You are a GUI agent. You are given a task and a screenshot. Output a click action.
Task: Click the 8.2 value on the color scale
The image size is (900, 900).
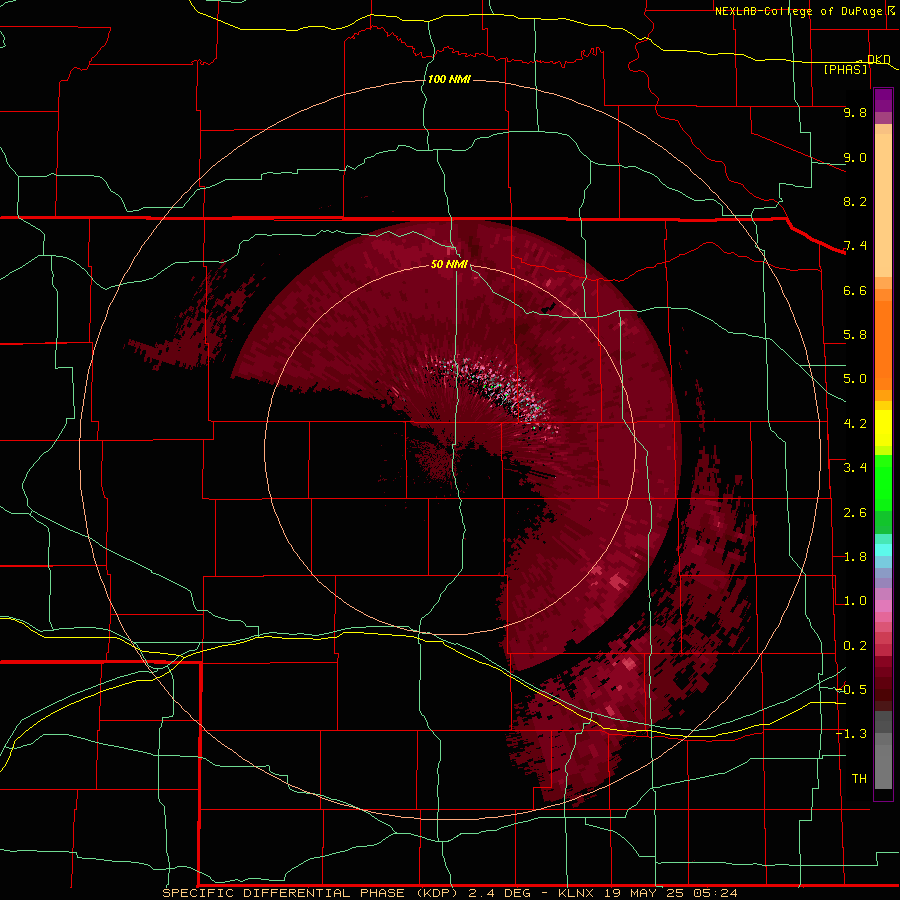coord(855,201)
